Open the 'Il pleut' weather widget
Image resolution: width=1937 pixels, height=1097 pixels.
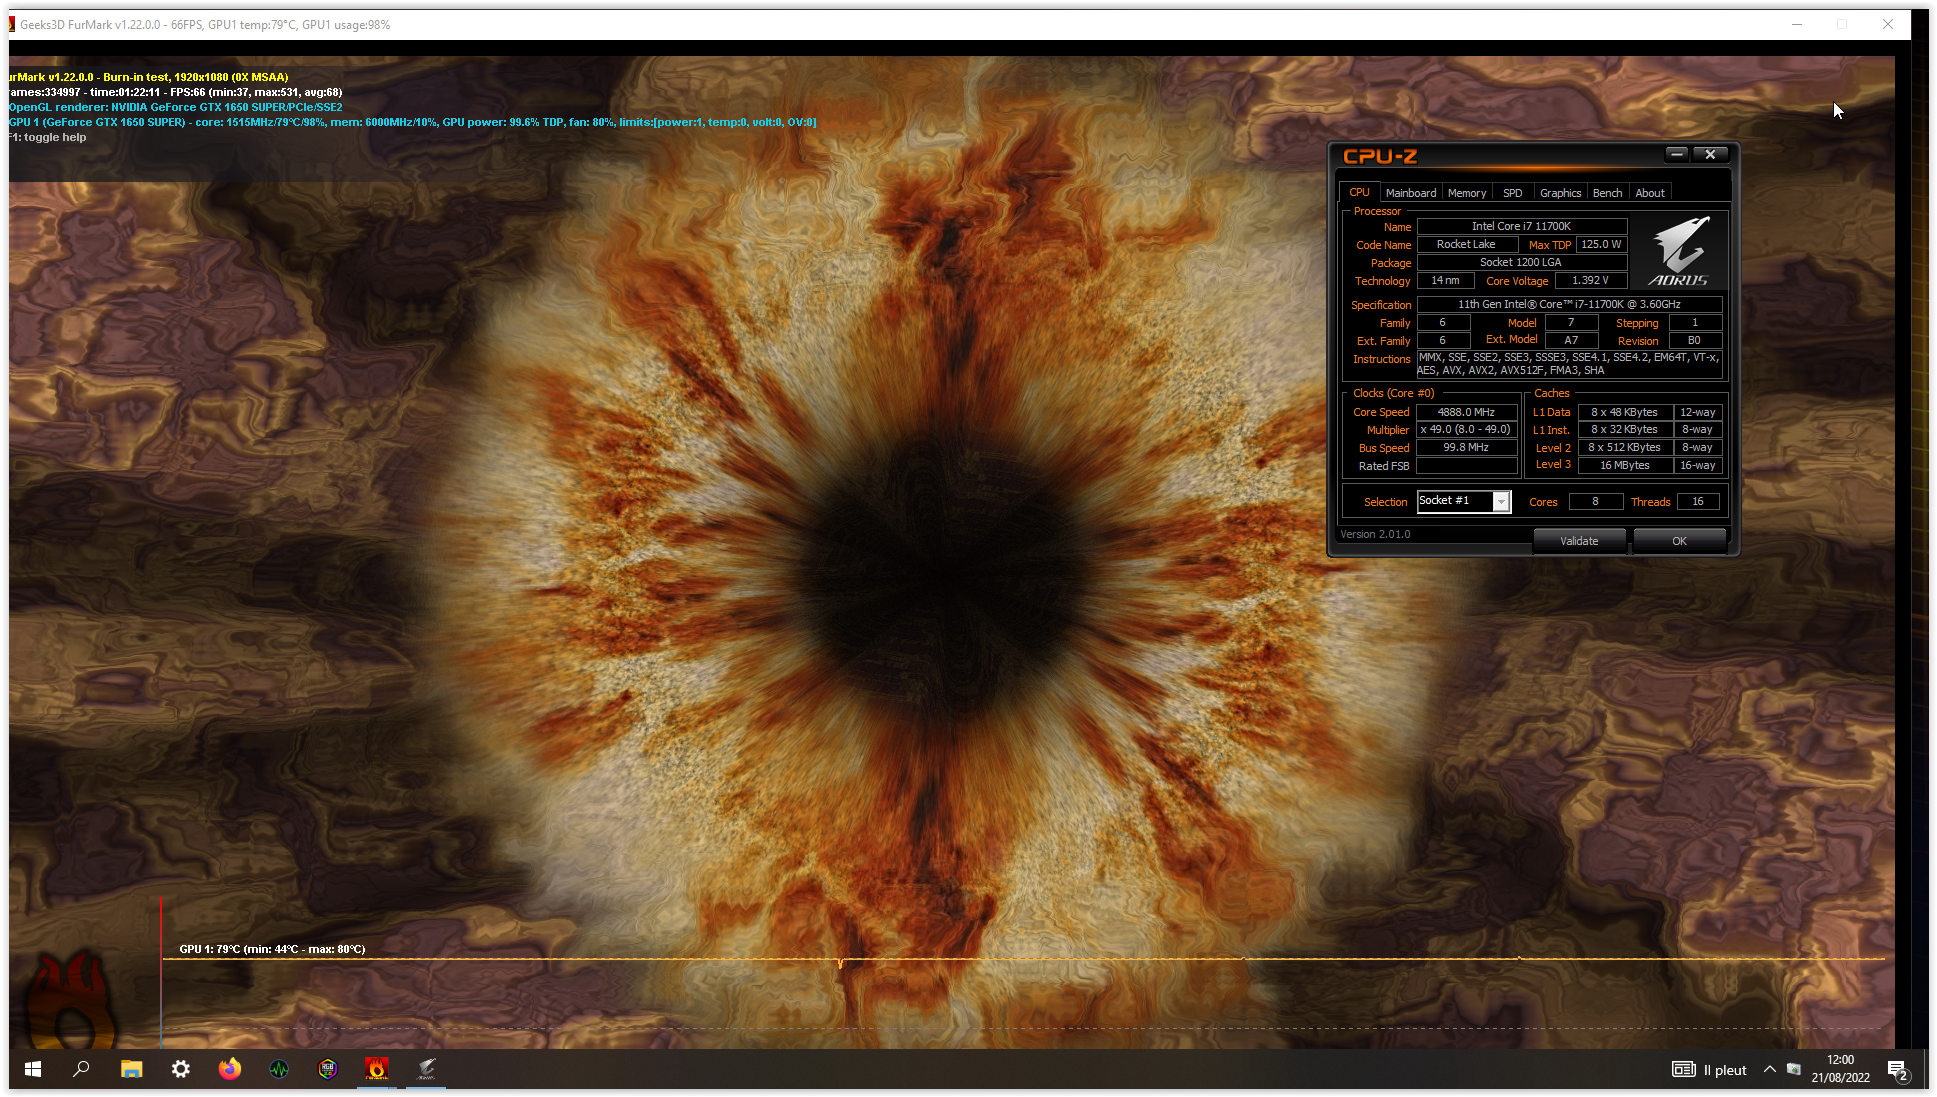tap(1710, 1070)
